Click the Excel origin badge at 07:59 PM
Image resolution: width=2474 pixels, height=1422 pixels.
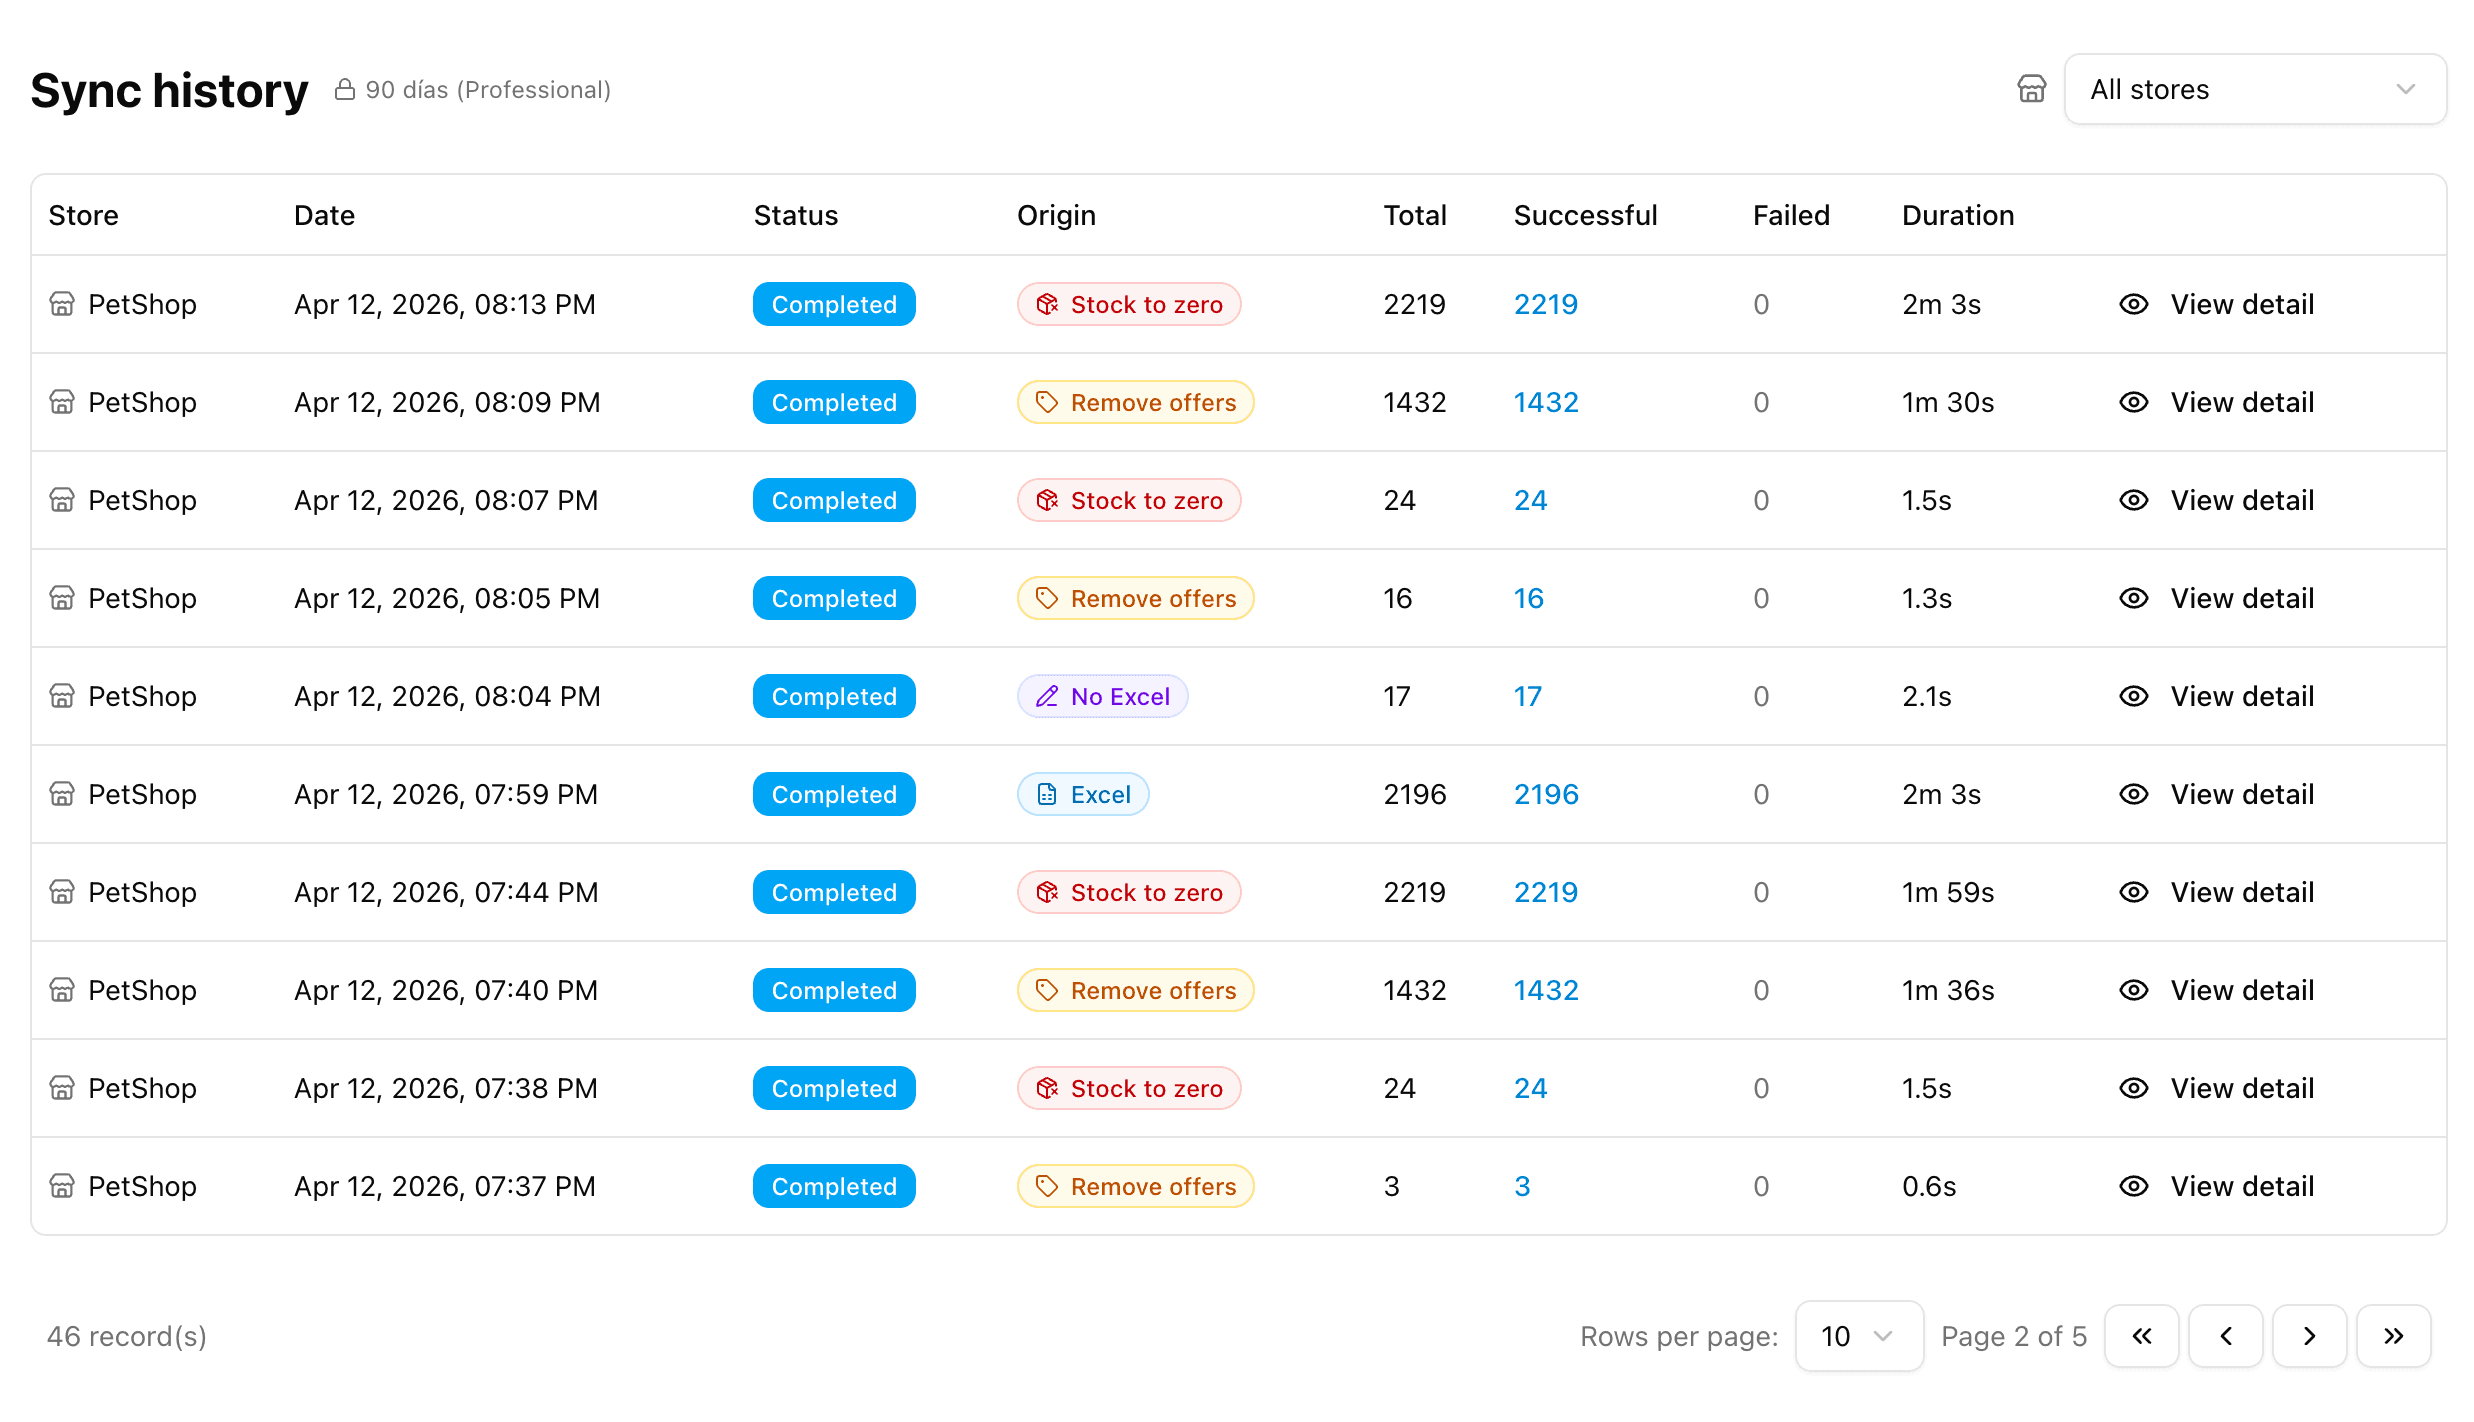click(x=1083, y=794)
